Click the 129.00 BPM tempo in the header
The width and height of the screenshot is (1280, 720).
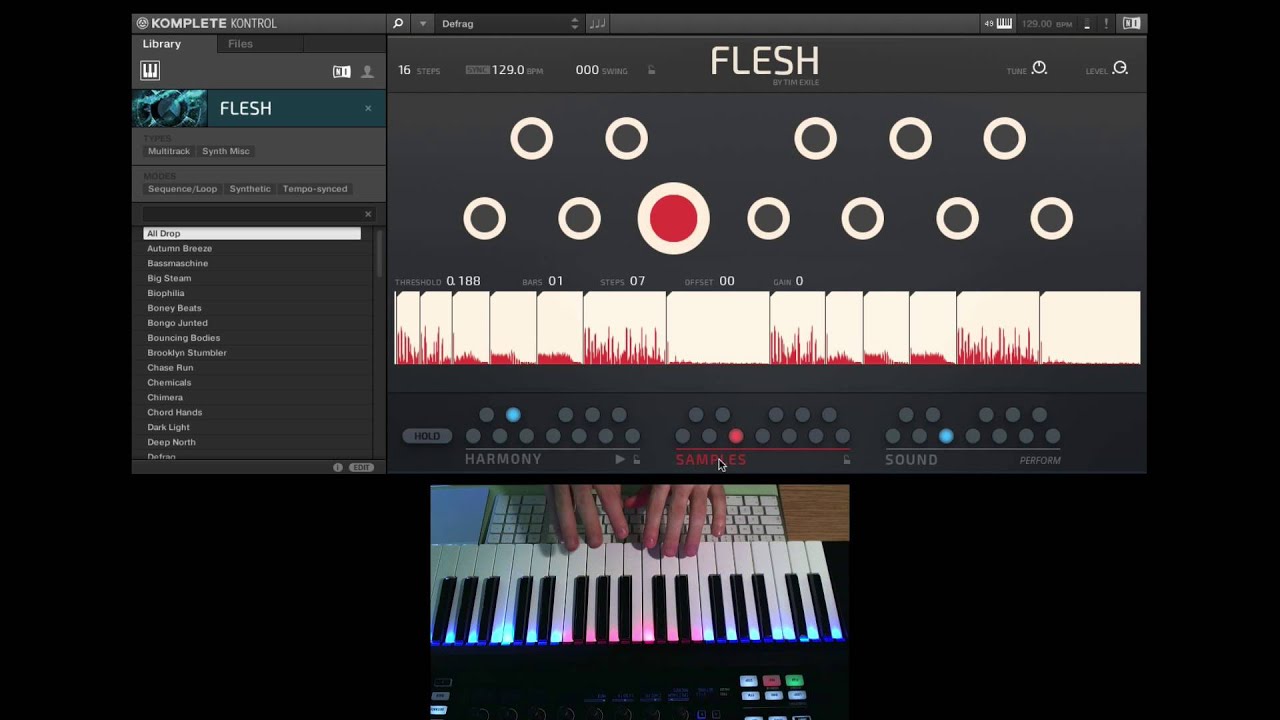(x=1045, y=23)
